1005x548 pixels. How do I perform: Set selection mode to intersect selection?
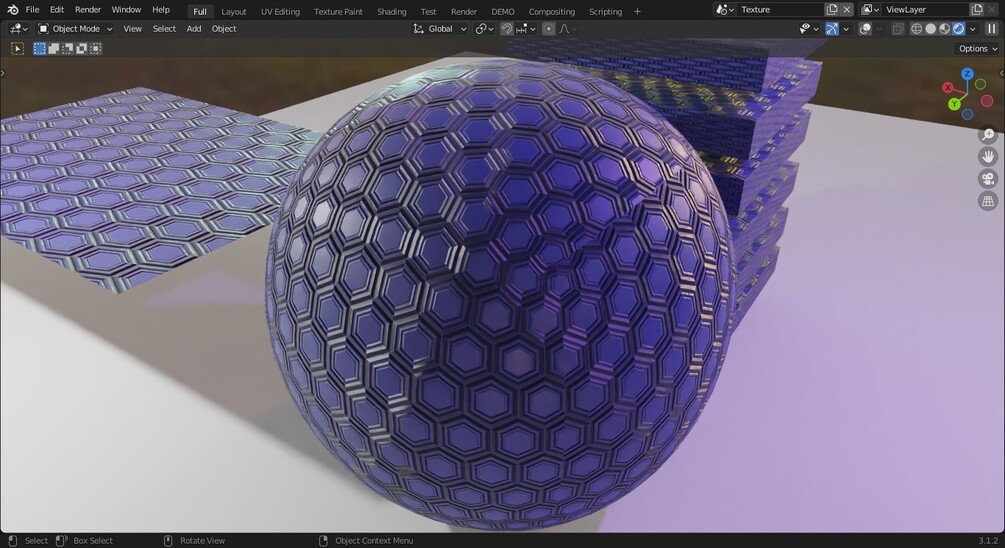(96, 49)
